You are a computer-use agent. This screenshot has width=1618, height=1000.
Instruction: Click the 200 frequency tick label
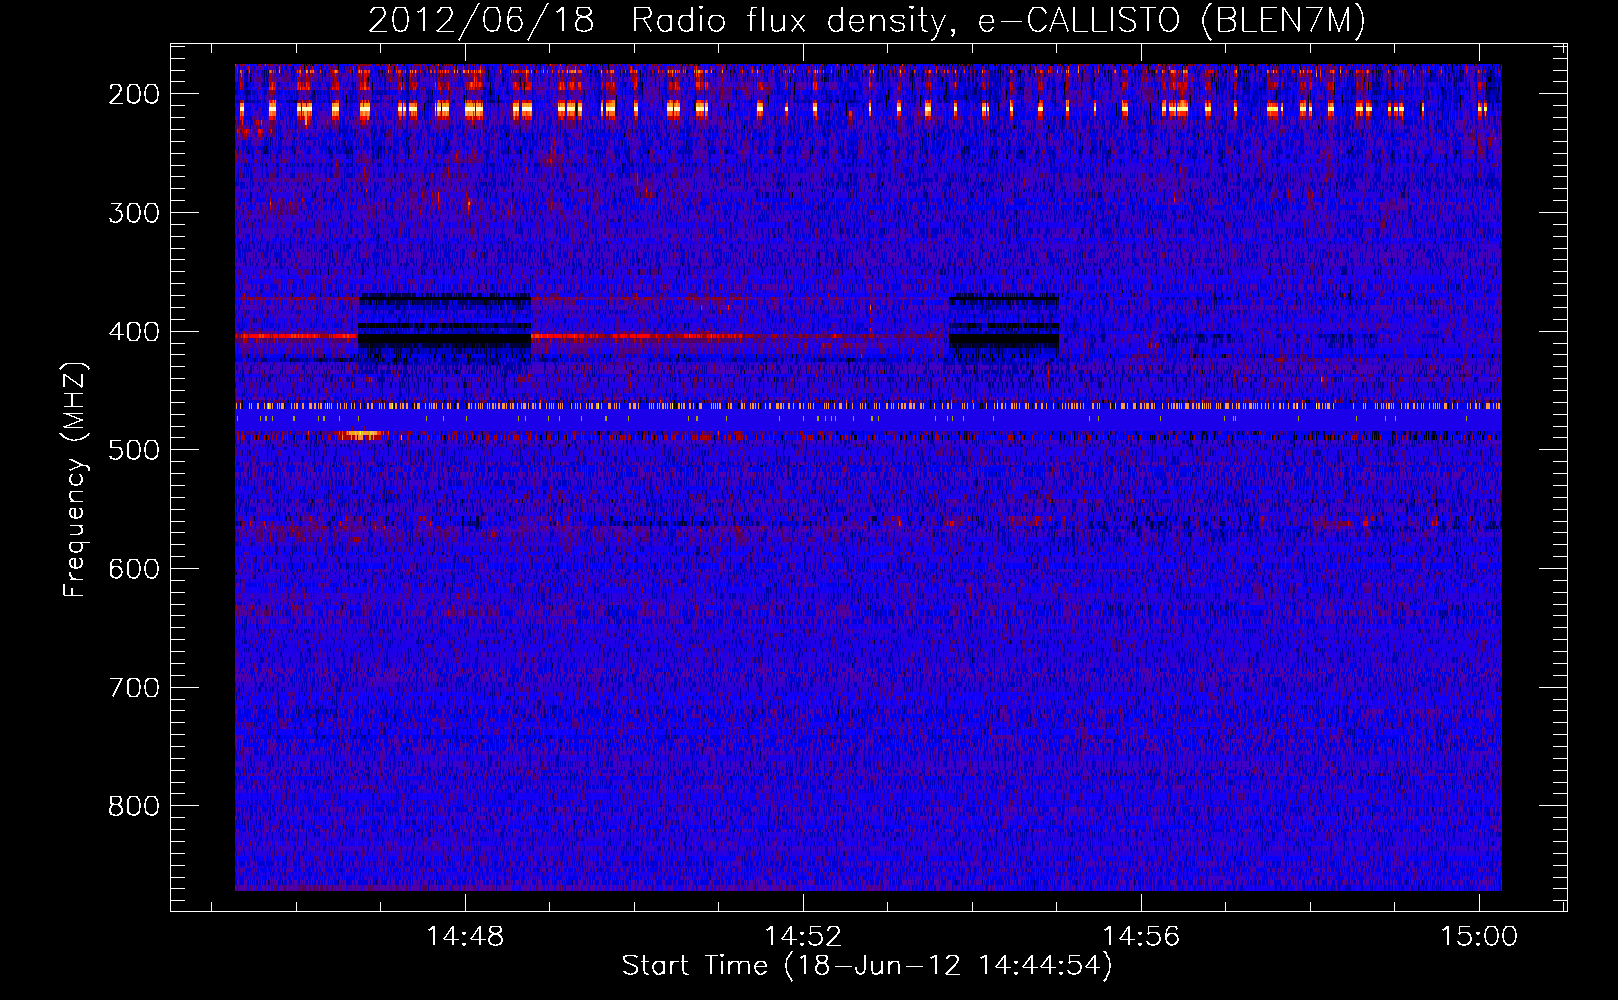(x=134, y=94)
